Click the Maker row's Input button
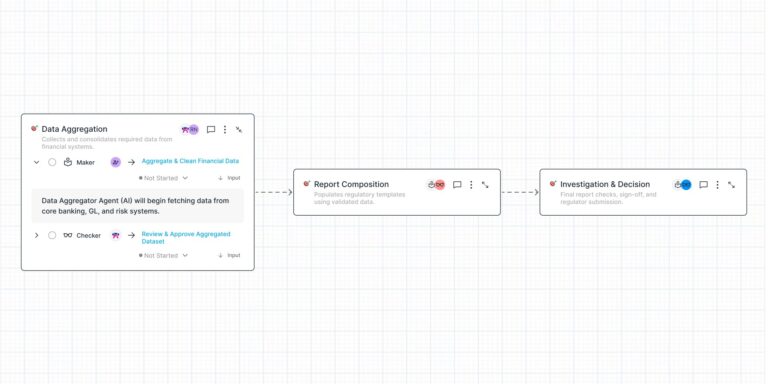 (x=229, y=178)
